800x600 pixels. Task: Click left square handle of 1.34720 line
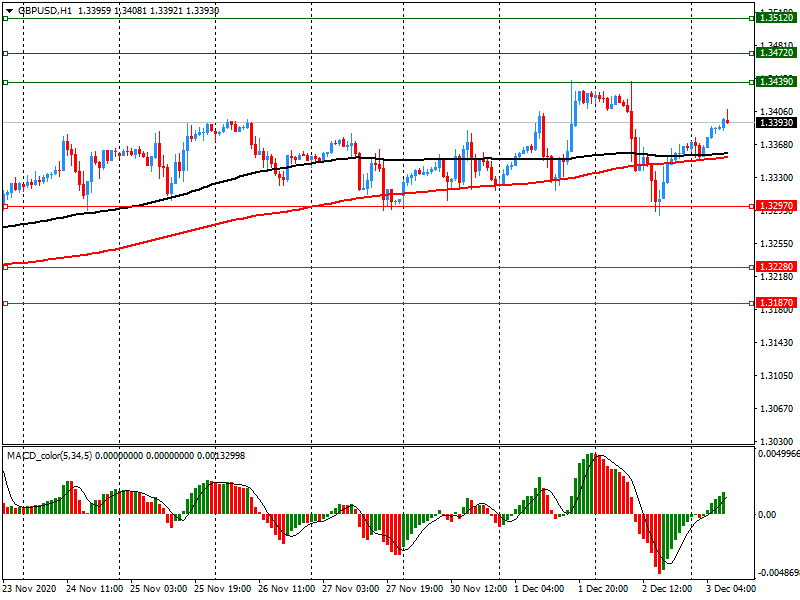5,53
